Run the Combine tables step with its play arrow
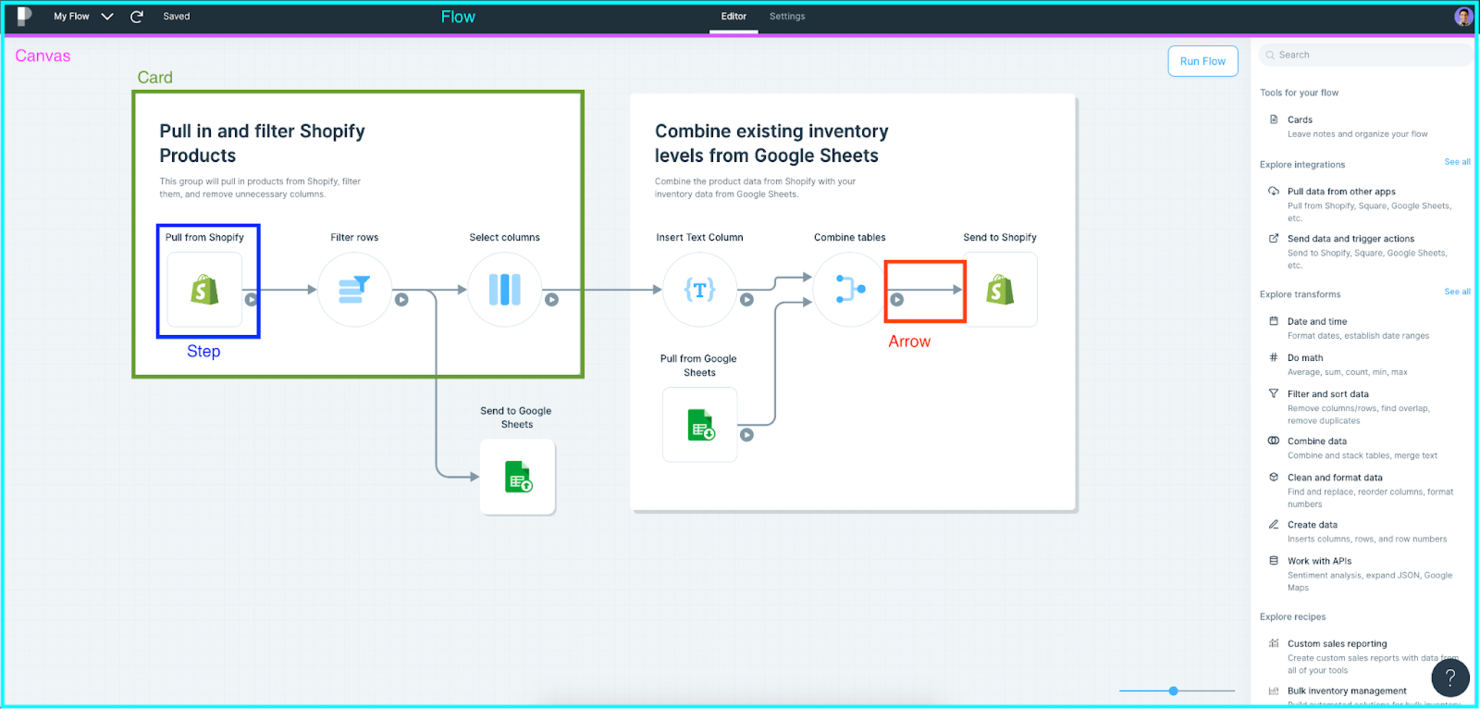 pyautogui.click(x=898, y=299)
